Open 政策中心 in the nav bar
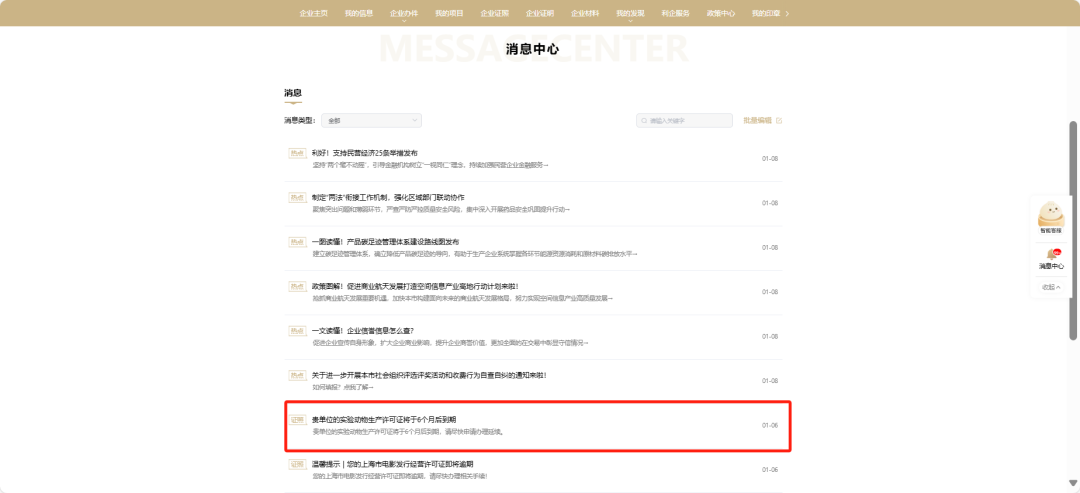 coord(720,13)
